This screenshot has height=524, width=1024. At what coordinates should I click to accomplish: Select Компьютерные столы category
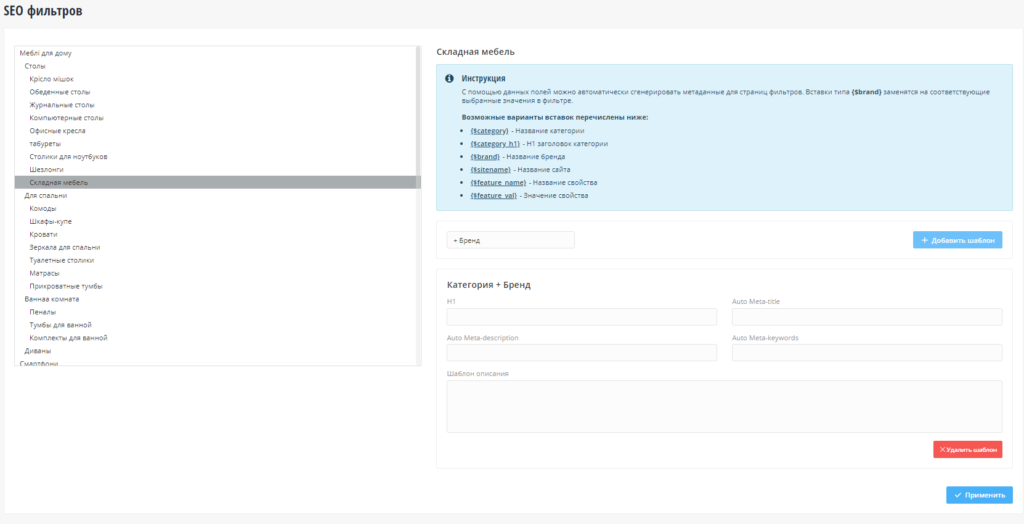click(66, 118)
